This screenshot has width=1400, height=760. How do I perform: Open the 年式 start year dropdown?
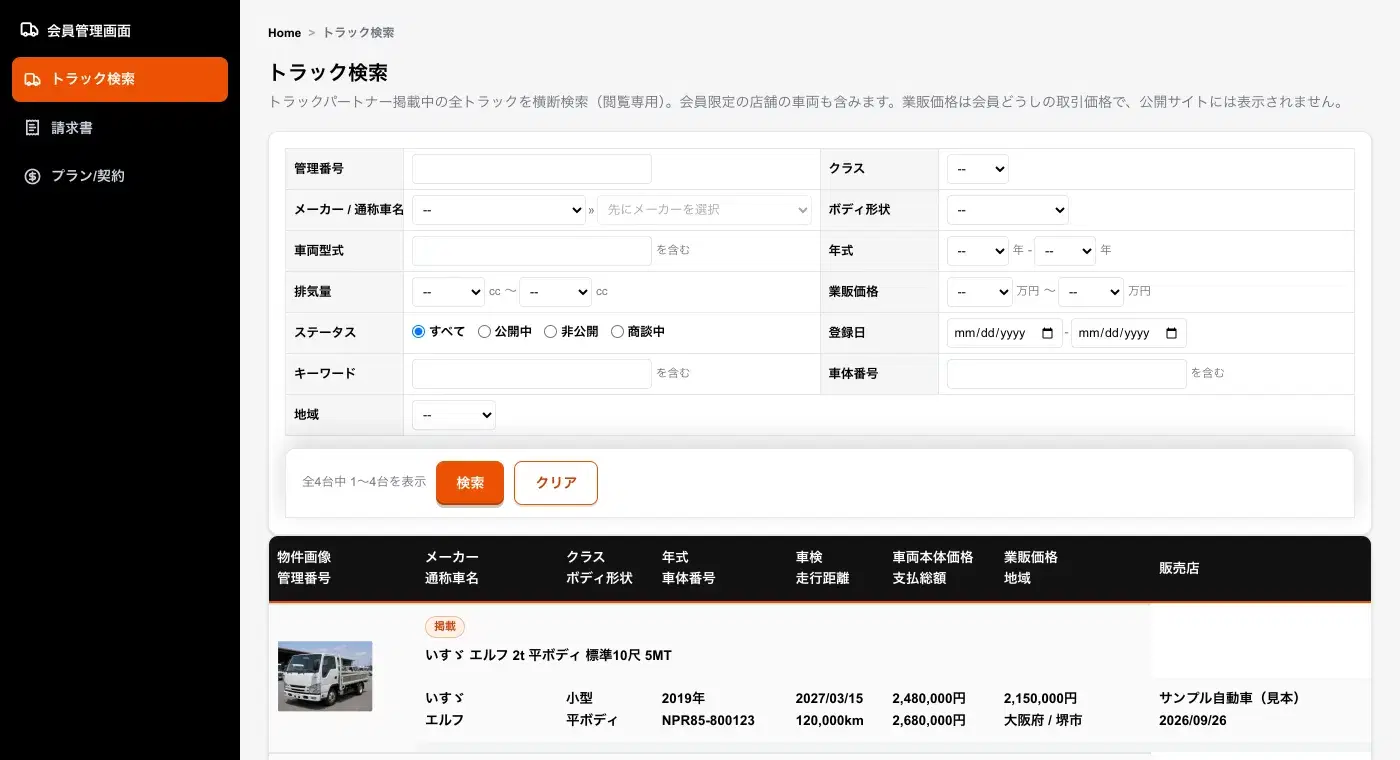pos(978,250)
